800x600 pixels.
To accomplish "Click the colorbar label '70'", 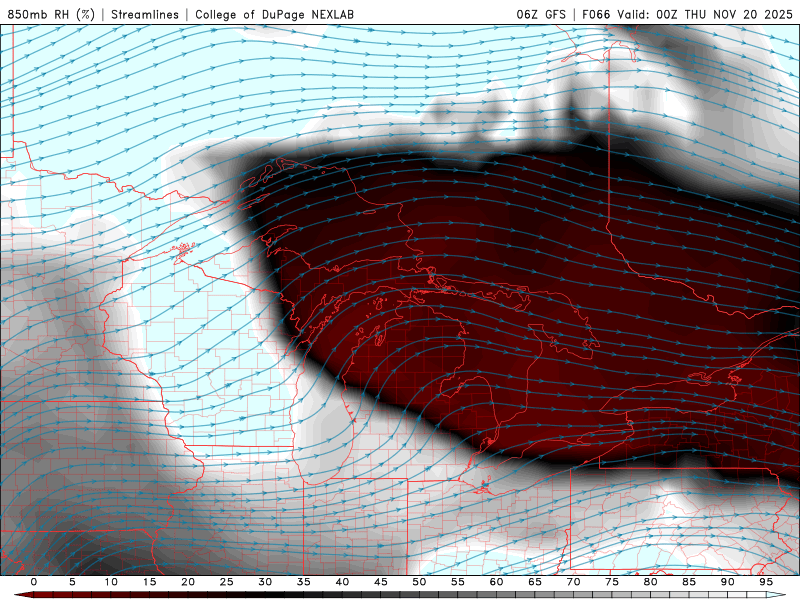I will tap(573, 582).
